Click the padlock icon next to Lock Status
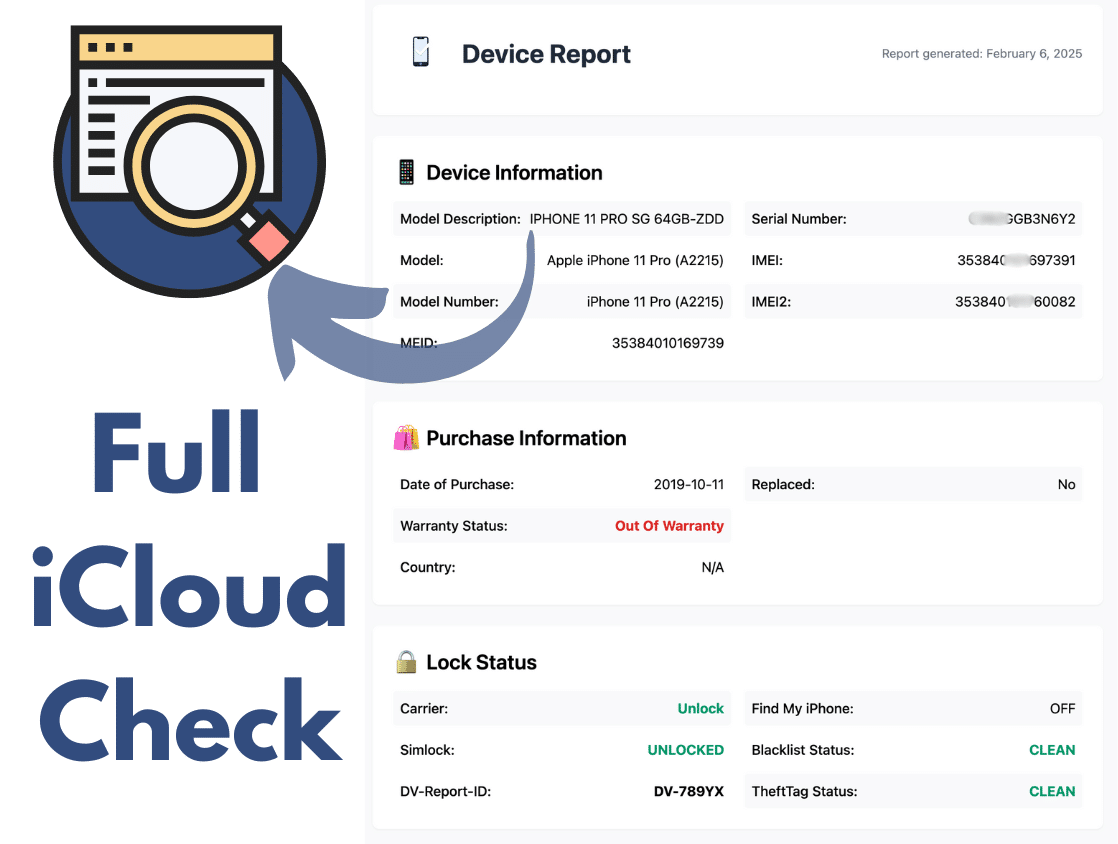This screenshot has height=844, width=1118. 406,662
